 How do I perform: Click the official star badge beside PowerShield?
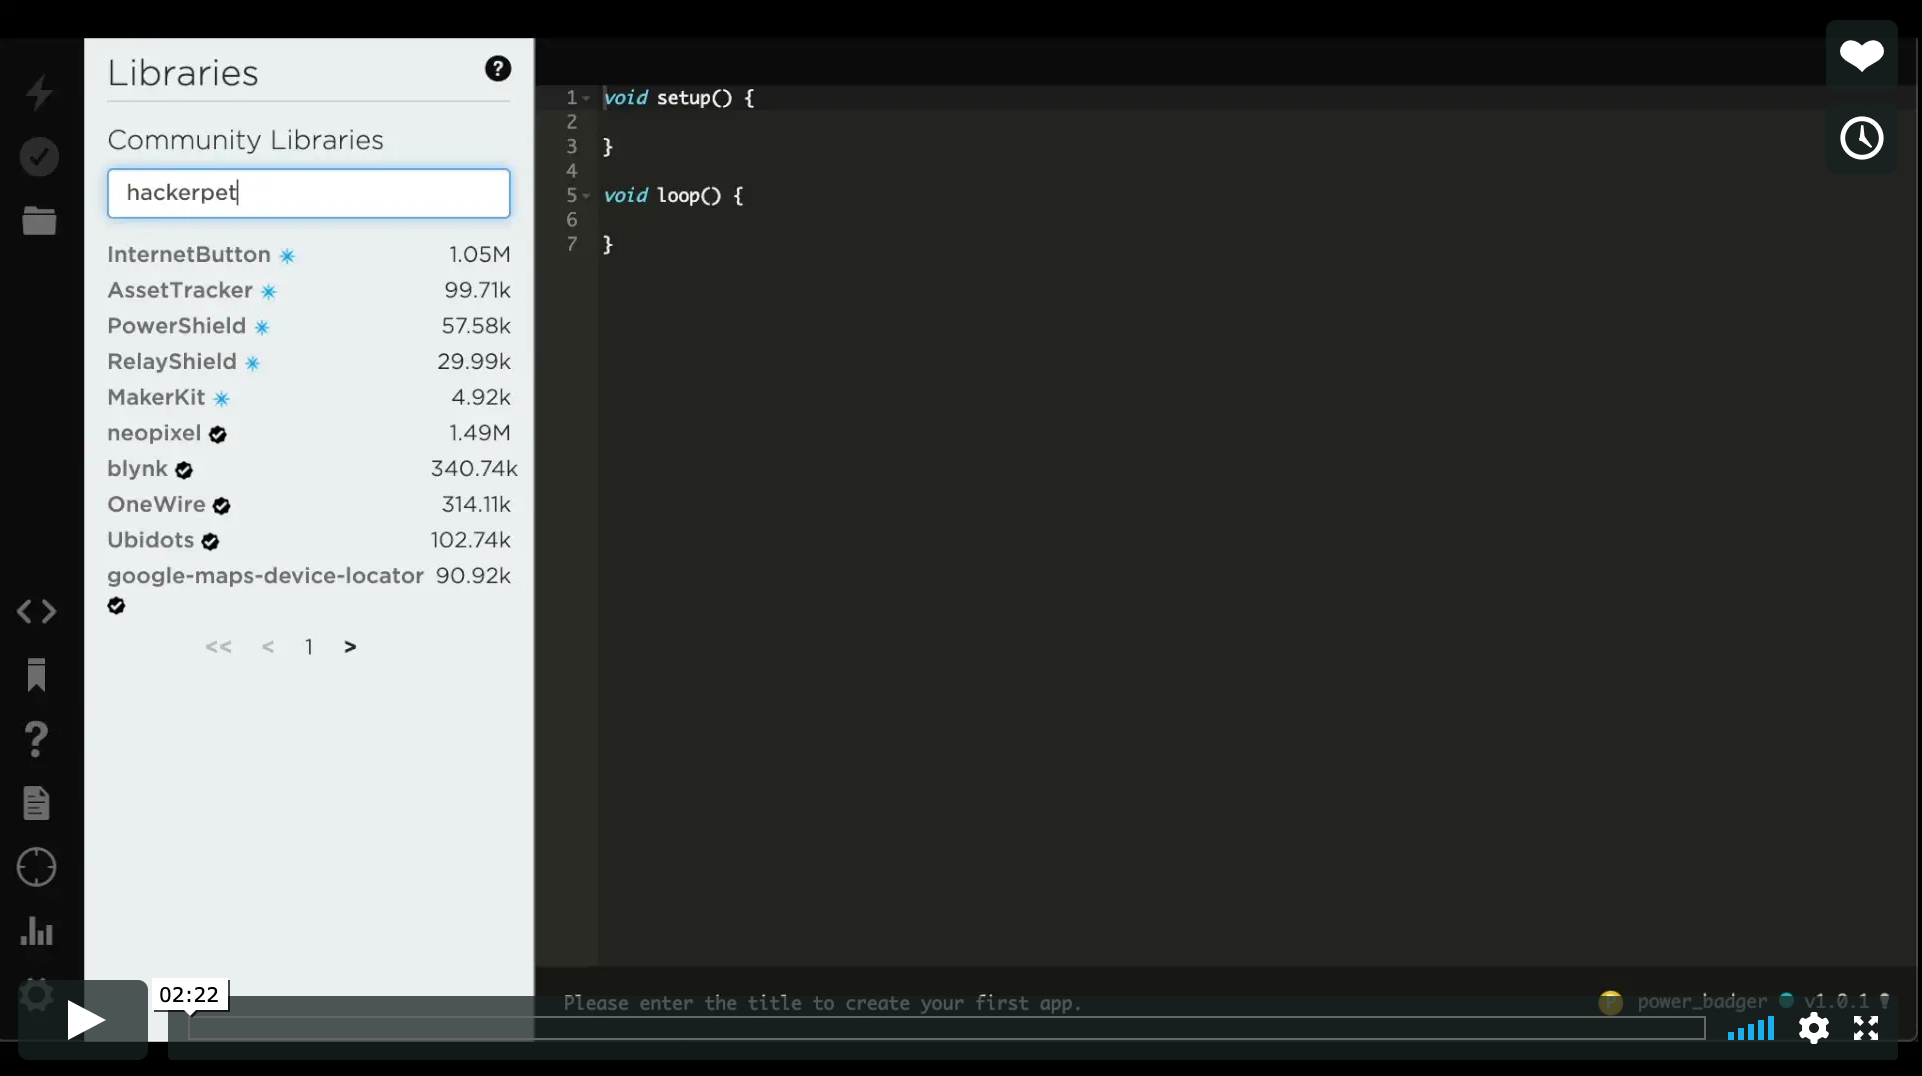262,328
